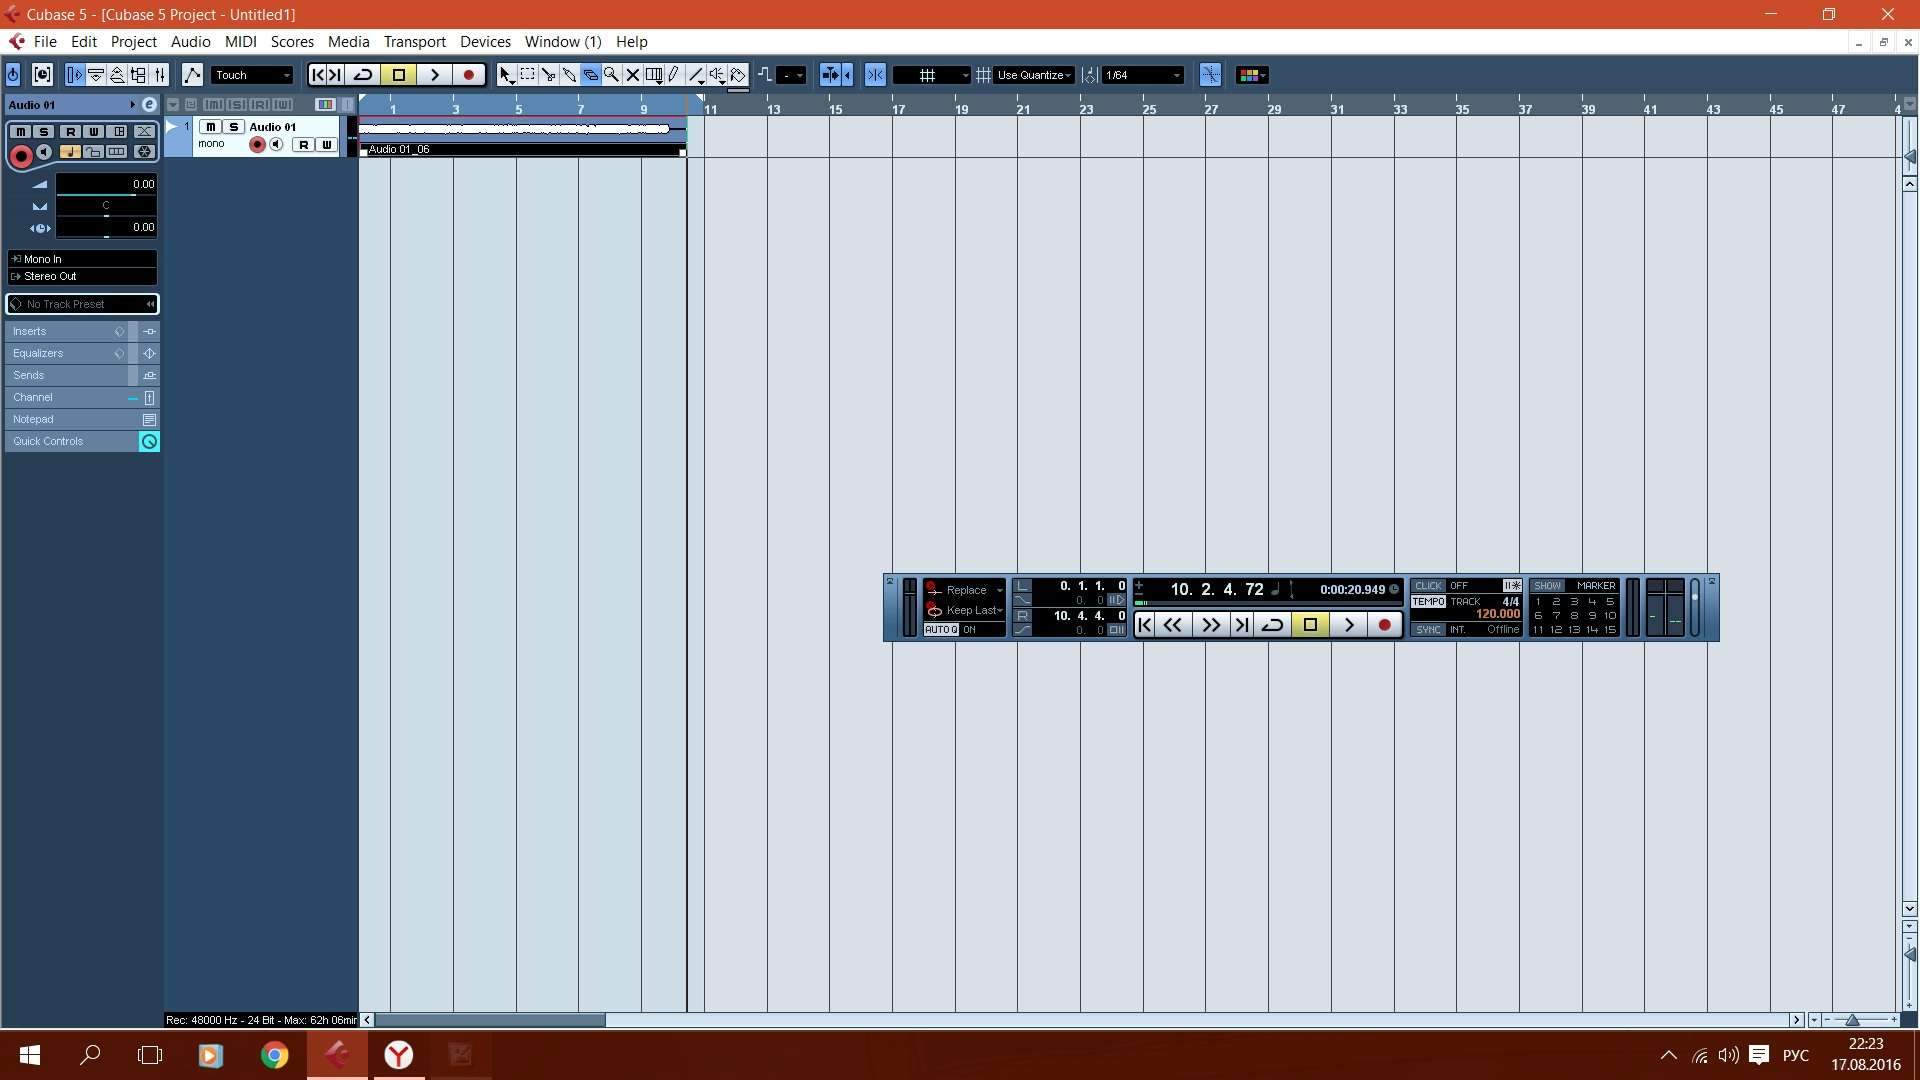Viewport: 1920px width, 1080px height.
Task: Select the Object Selection arrow tool
Action: 506,75
